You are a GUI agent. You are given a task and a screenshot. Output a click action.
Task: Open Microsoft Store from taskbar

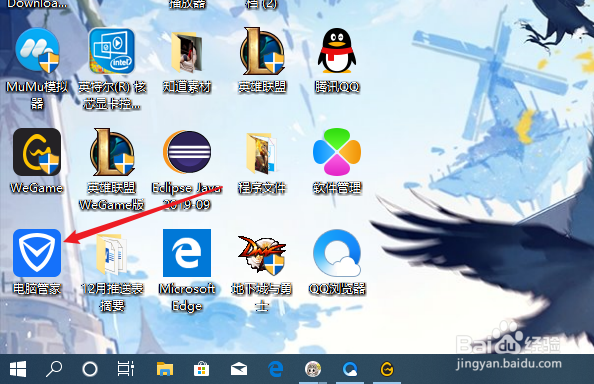tap(202, 369)
